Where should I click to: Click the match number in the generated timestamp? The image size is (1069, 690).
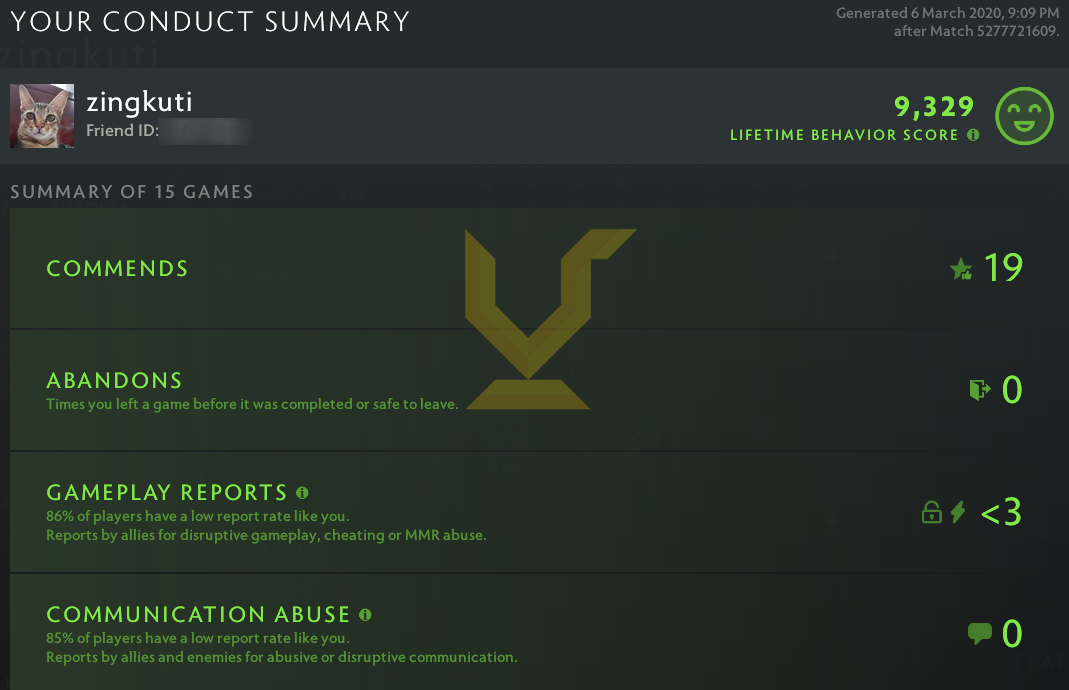[x=1009, y=31]
